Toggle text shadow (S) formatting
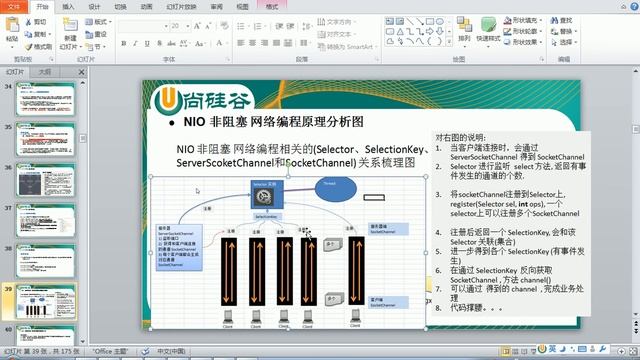Screen dimensions: 640x360 159,43
